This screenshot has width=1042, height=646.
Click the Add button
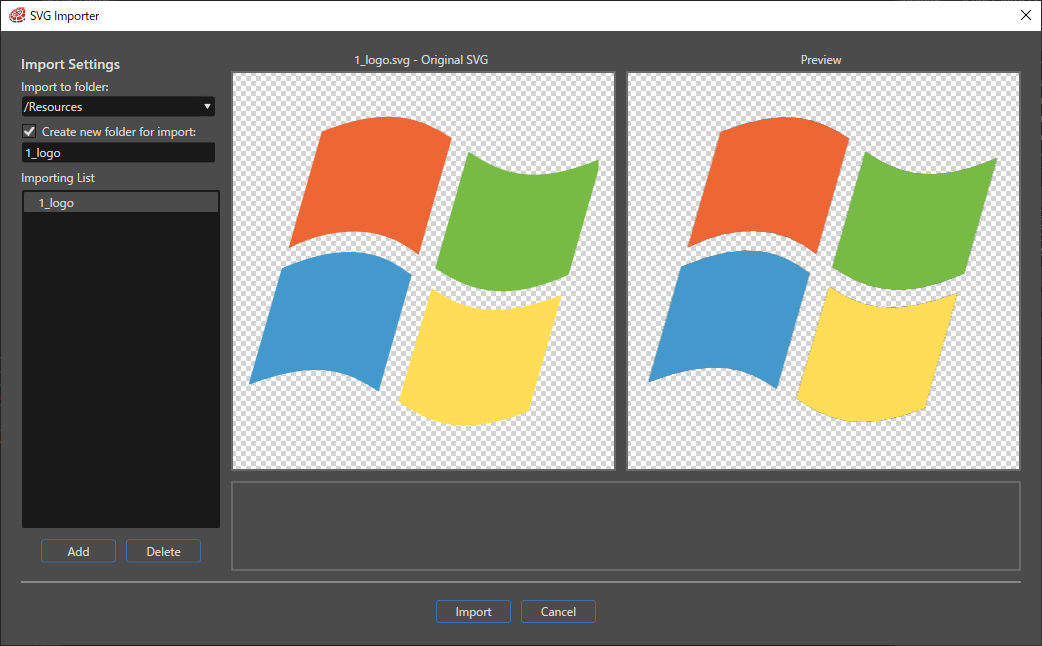[78, 551]
